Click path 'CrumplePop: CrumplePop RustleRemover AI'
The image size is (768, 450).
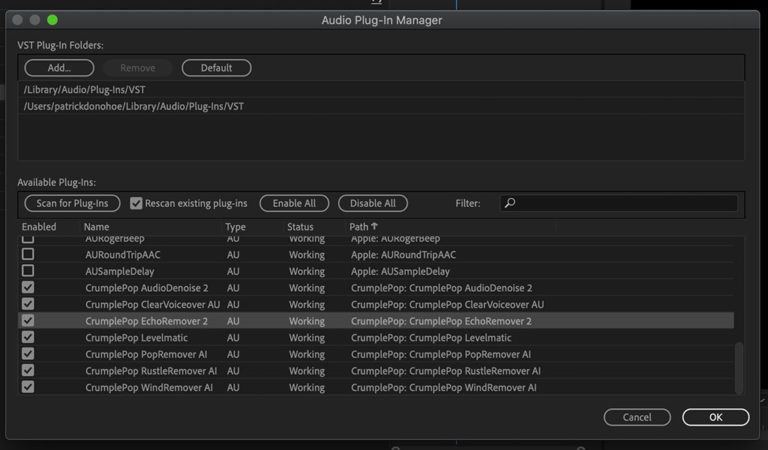tap(446, 371)
